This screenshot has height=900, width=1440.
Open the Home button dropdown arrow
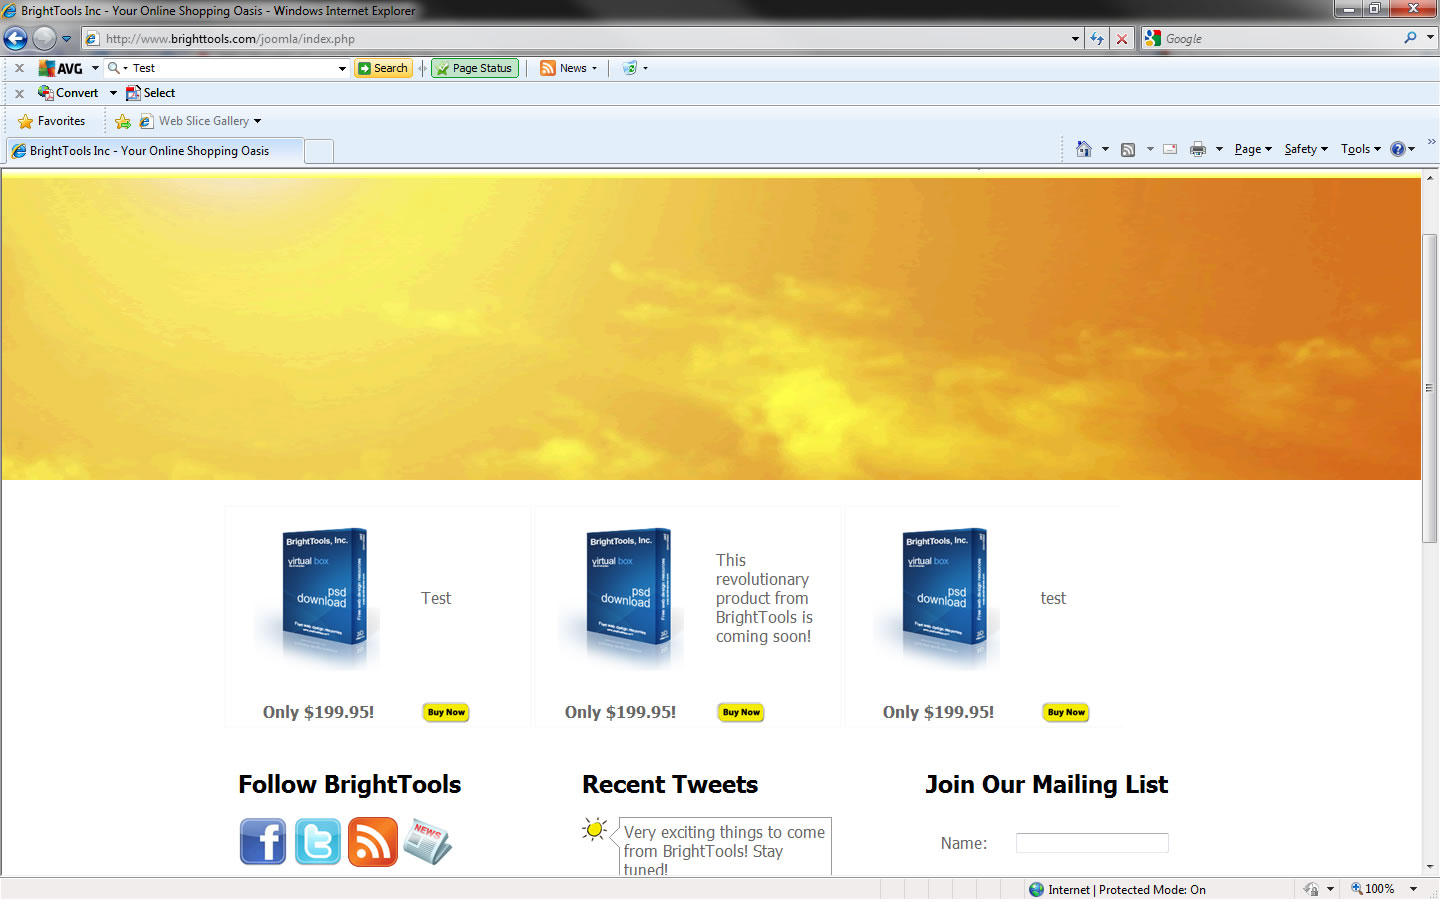(x=1105, y=149)
